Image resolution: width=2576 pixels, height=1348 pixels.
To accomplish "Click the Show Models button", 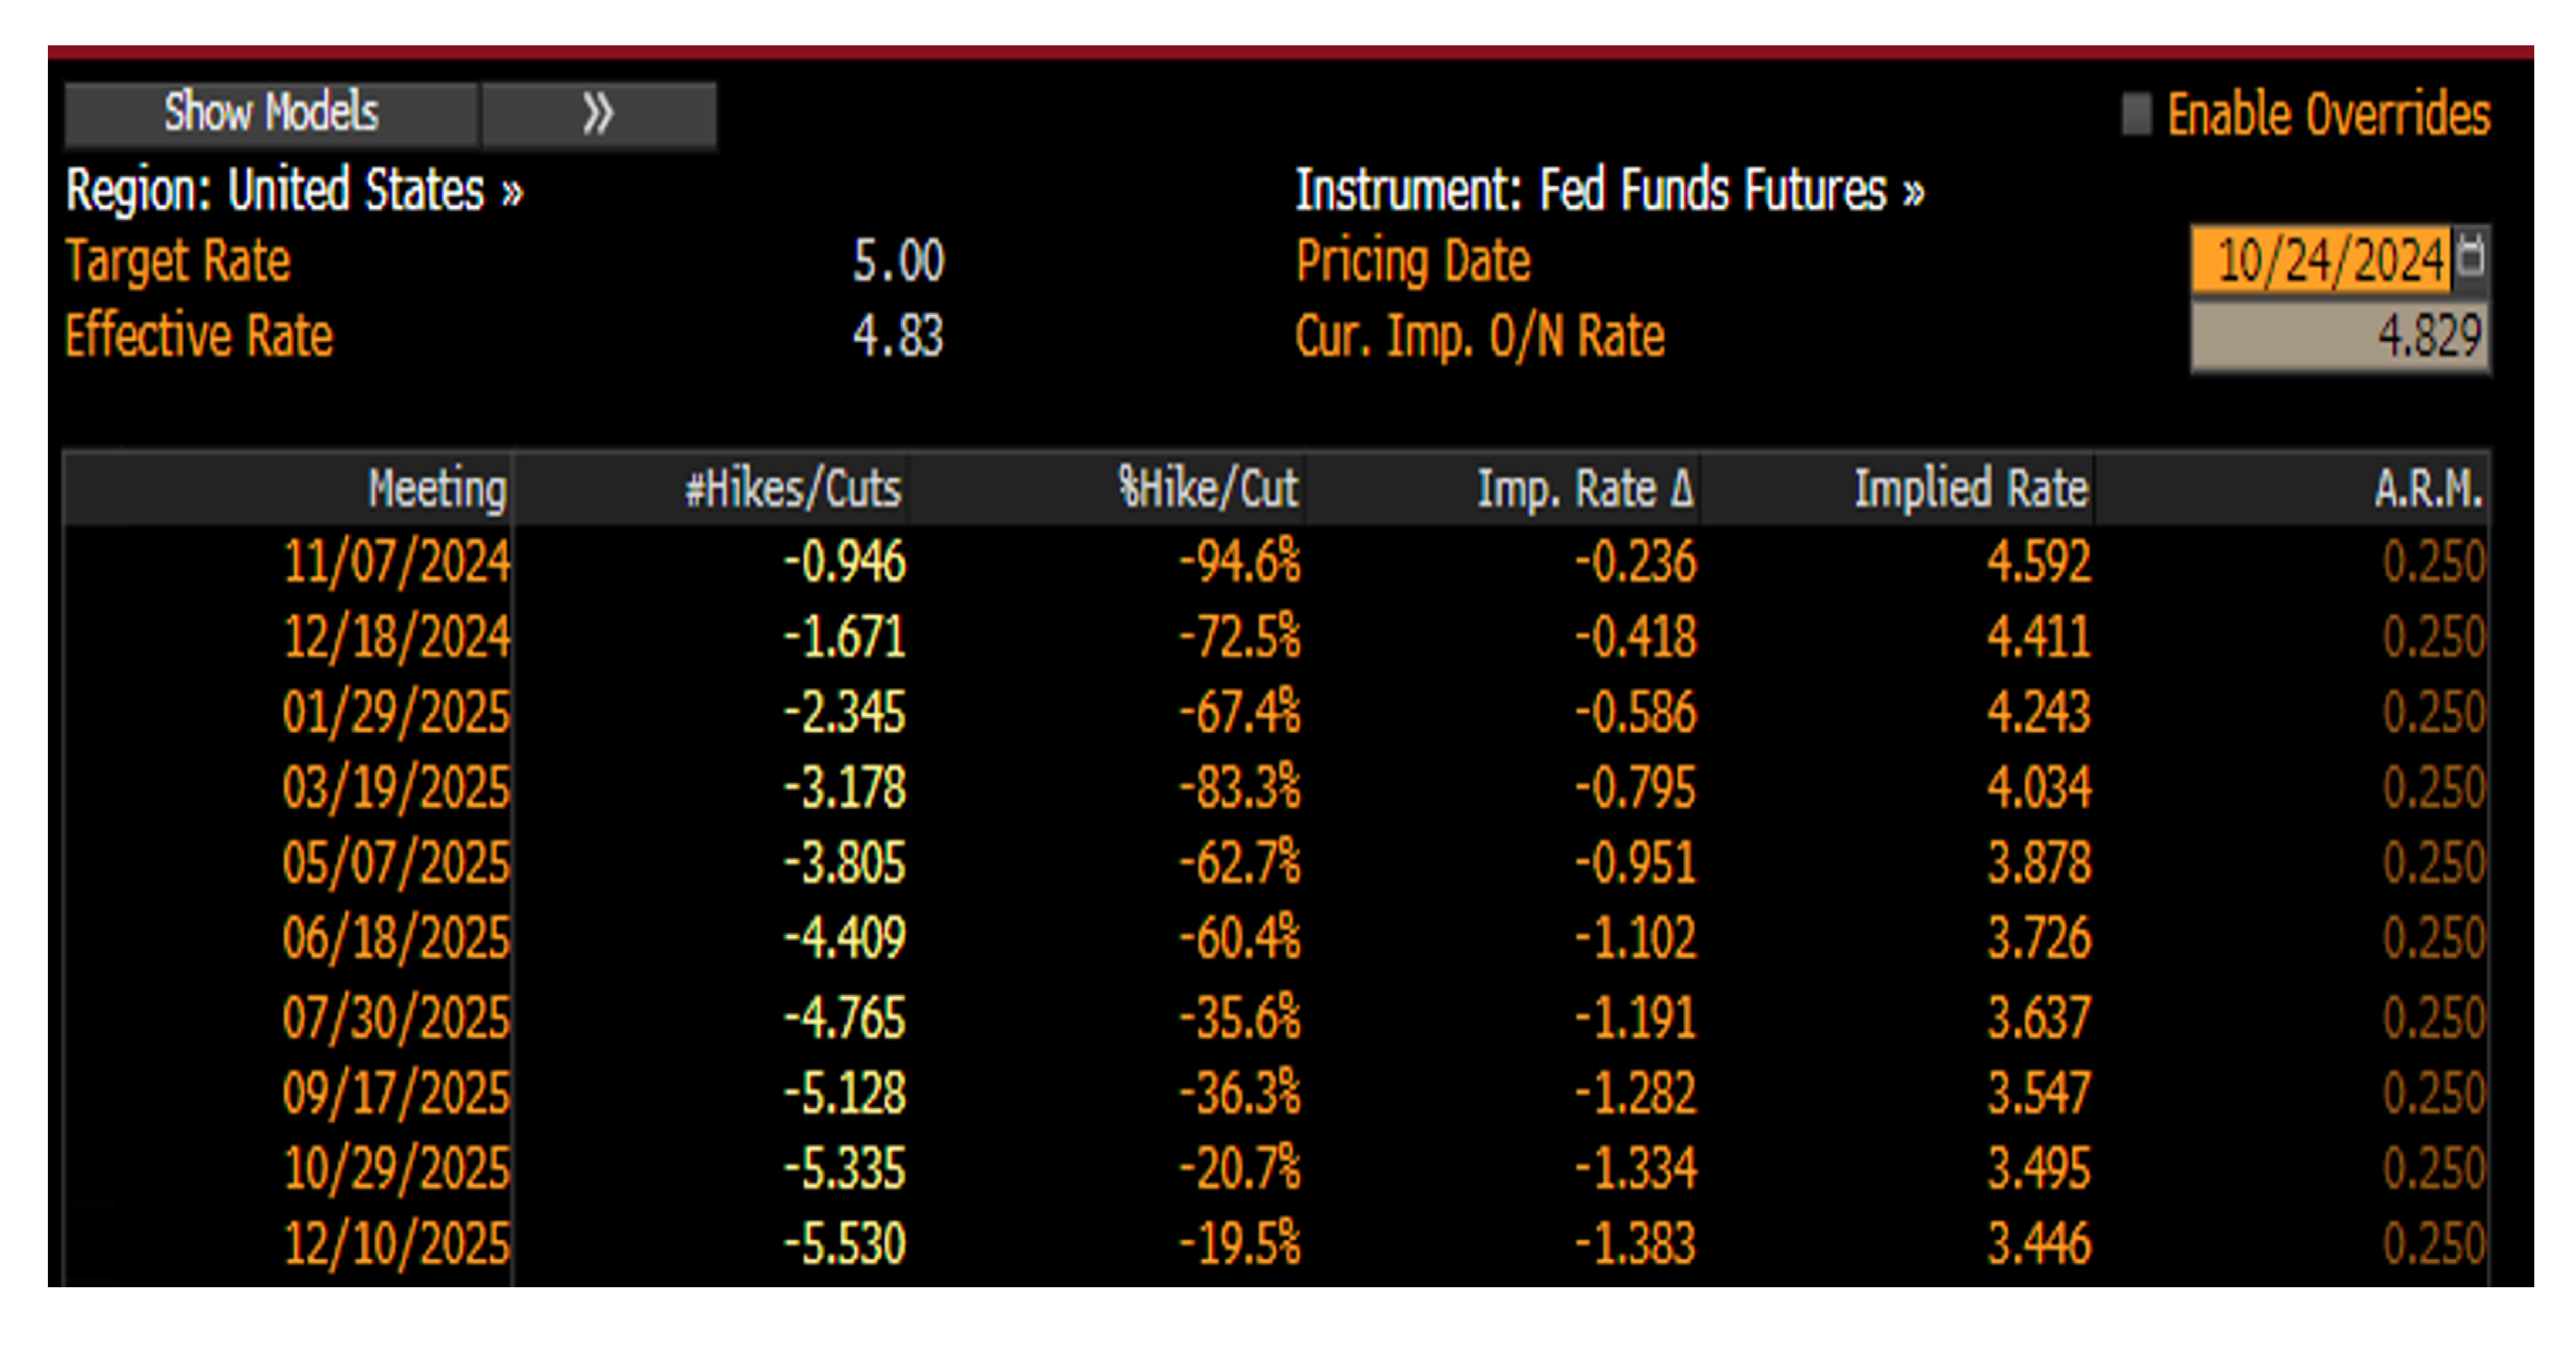I will (x=271, y=113).
